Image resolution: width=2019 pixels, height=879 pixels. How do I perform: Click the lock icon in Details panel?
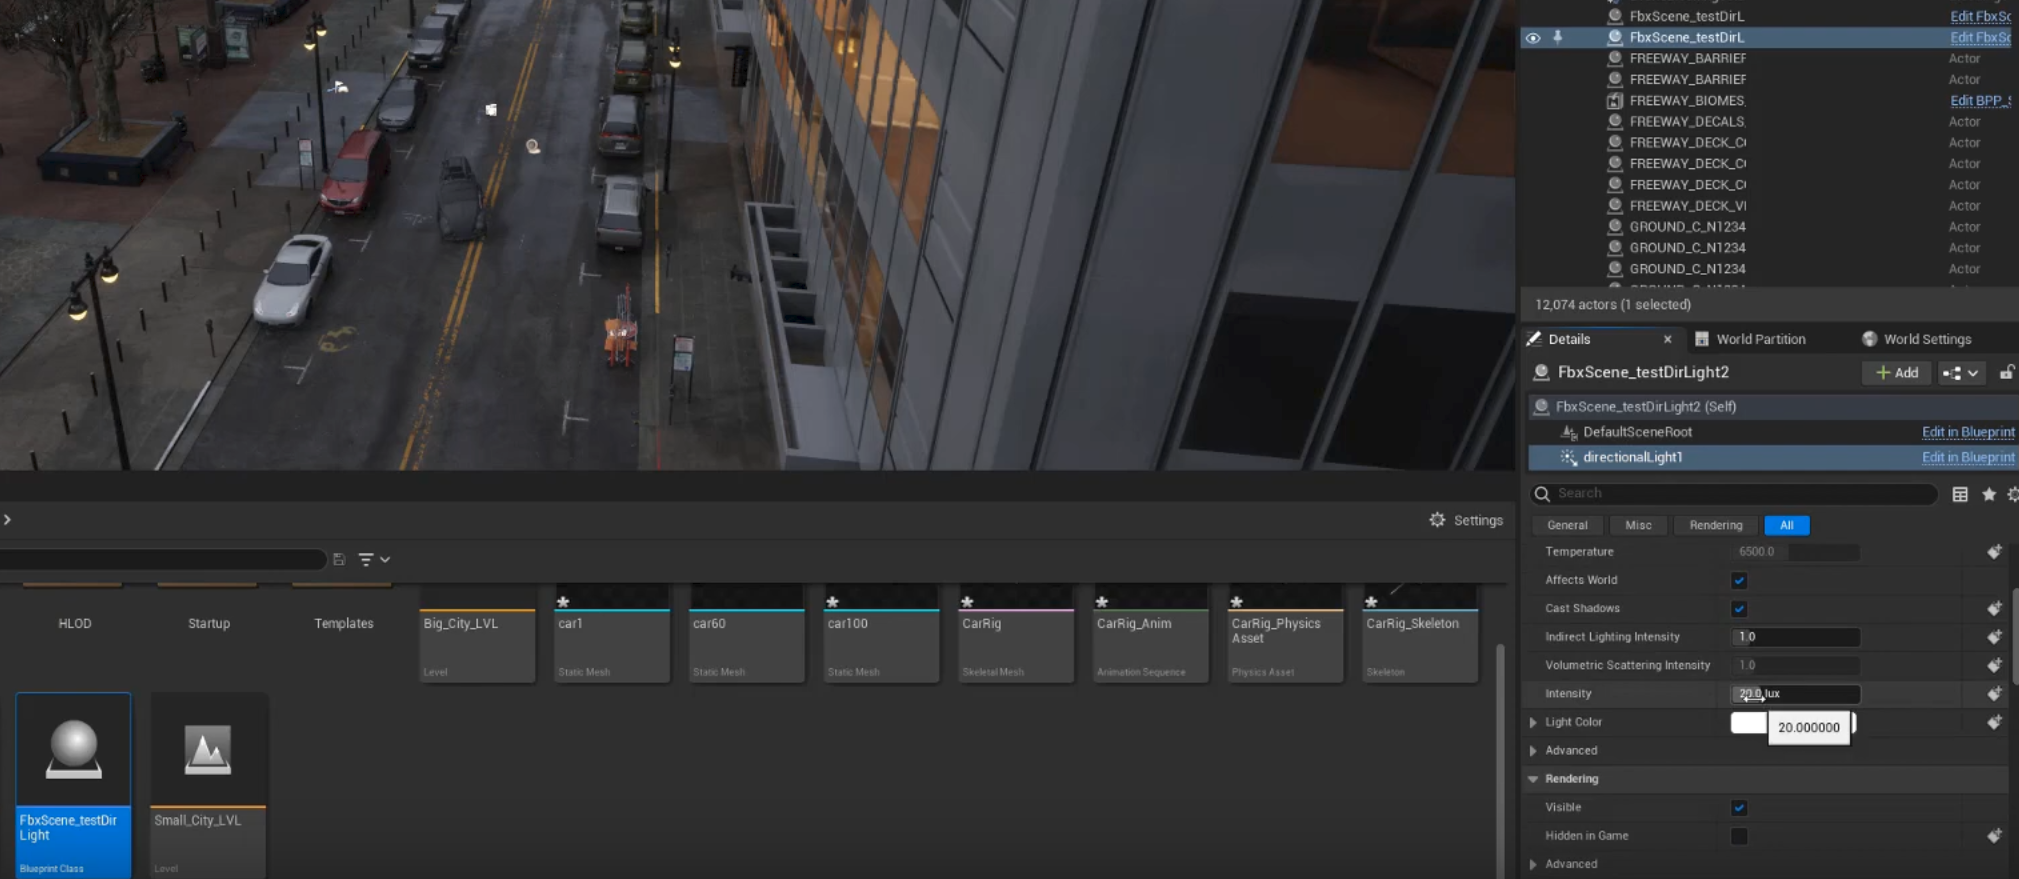2006,373
